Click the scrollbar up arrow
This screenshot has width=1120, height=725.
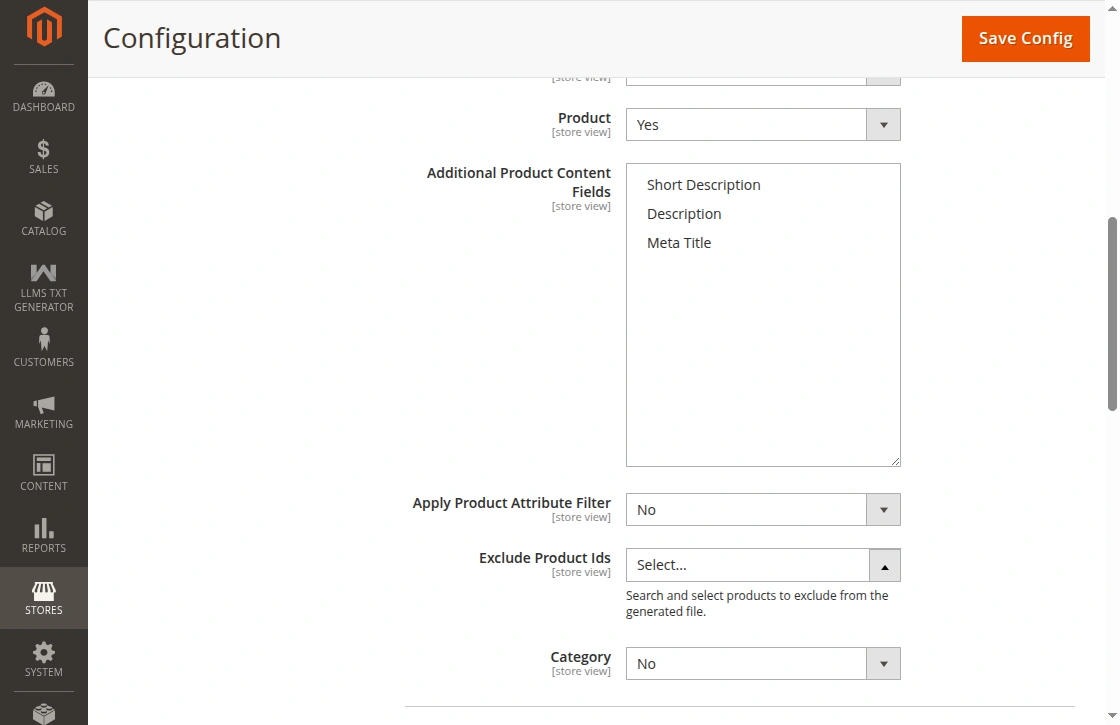[1112, 9]
